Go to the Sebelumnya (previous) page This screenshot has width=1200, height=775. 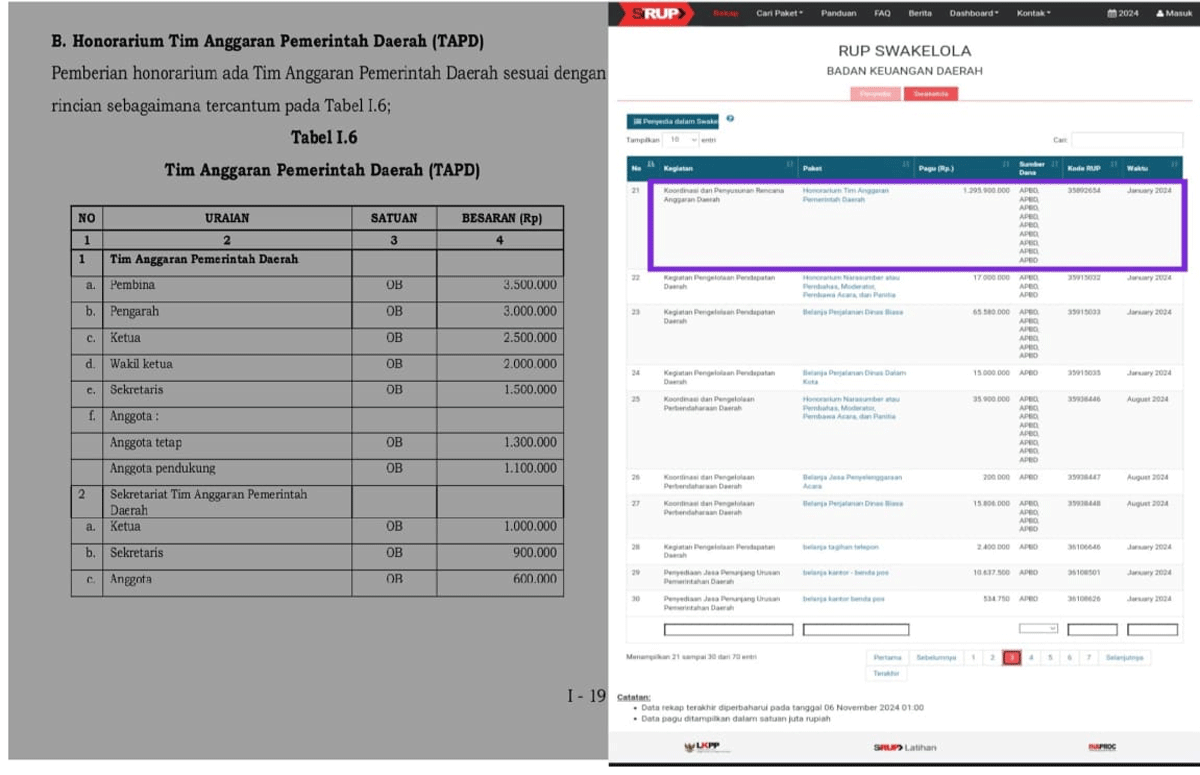point(936,657)
